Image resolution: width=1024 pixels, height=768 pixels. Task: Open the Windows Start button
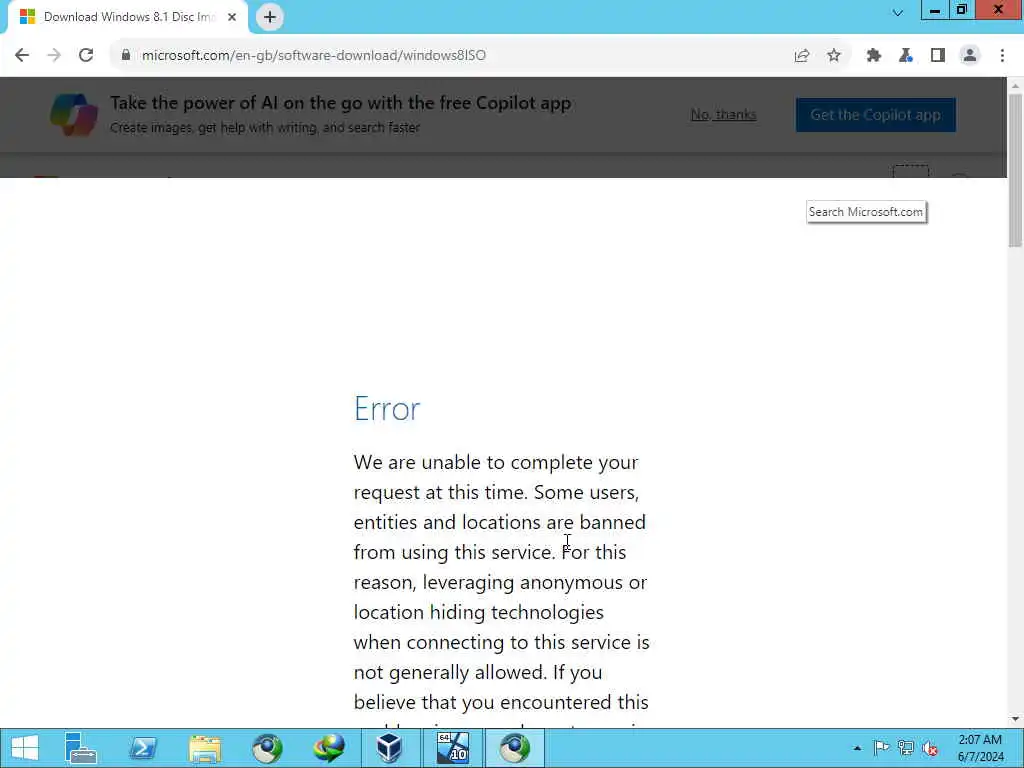pos(25,748)
